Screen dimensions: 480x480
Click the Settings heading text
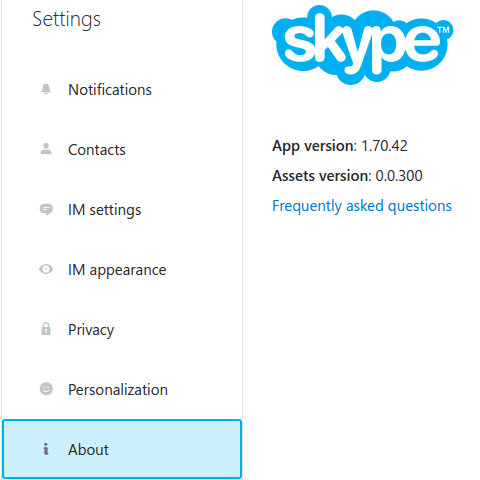(66, 20)
